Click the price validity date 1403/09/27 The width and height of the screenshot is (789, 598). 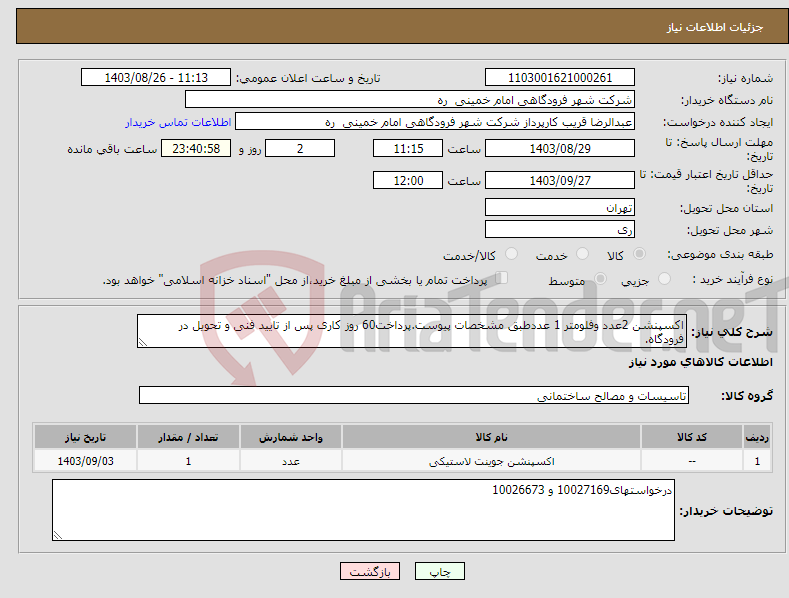[x=560, y=180]
